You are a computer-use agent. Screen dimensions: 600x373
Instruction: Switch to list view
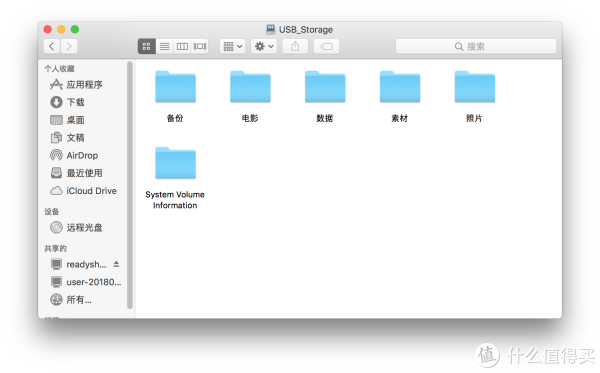click(x=165, y=46)
